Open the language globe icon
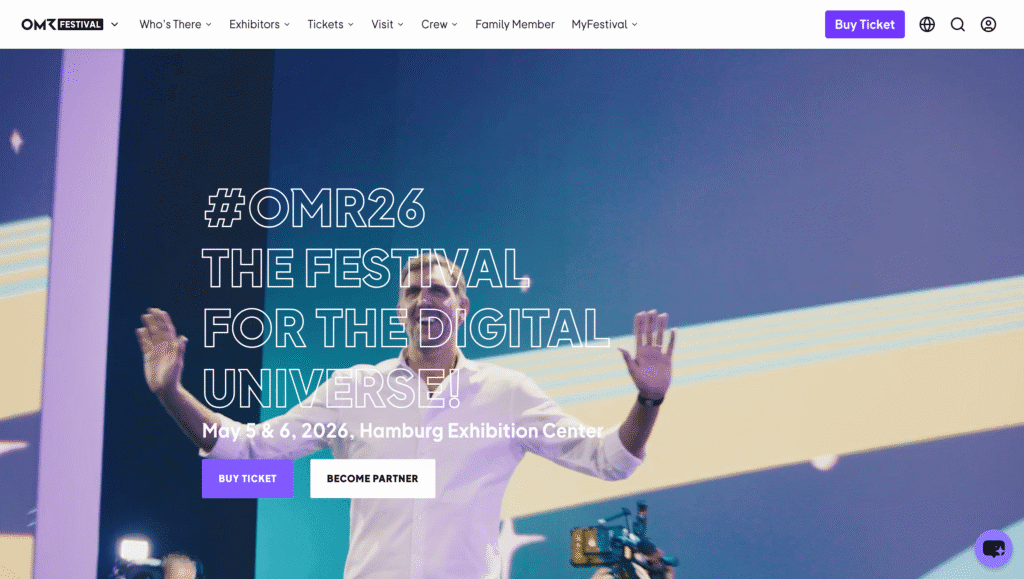The width and height of the screenshot is (1024, 579). click(x=927, y=24)
